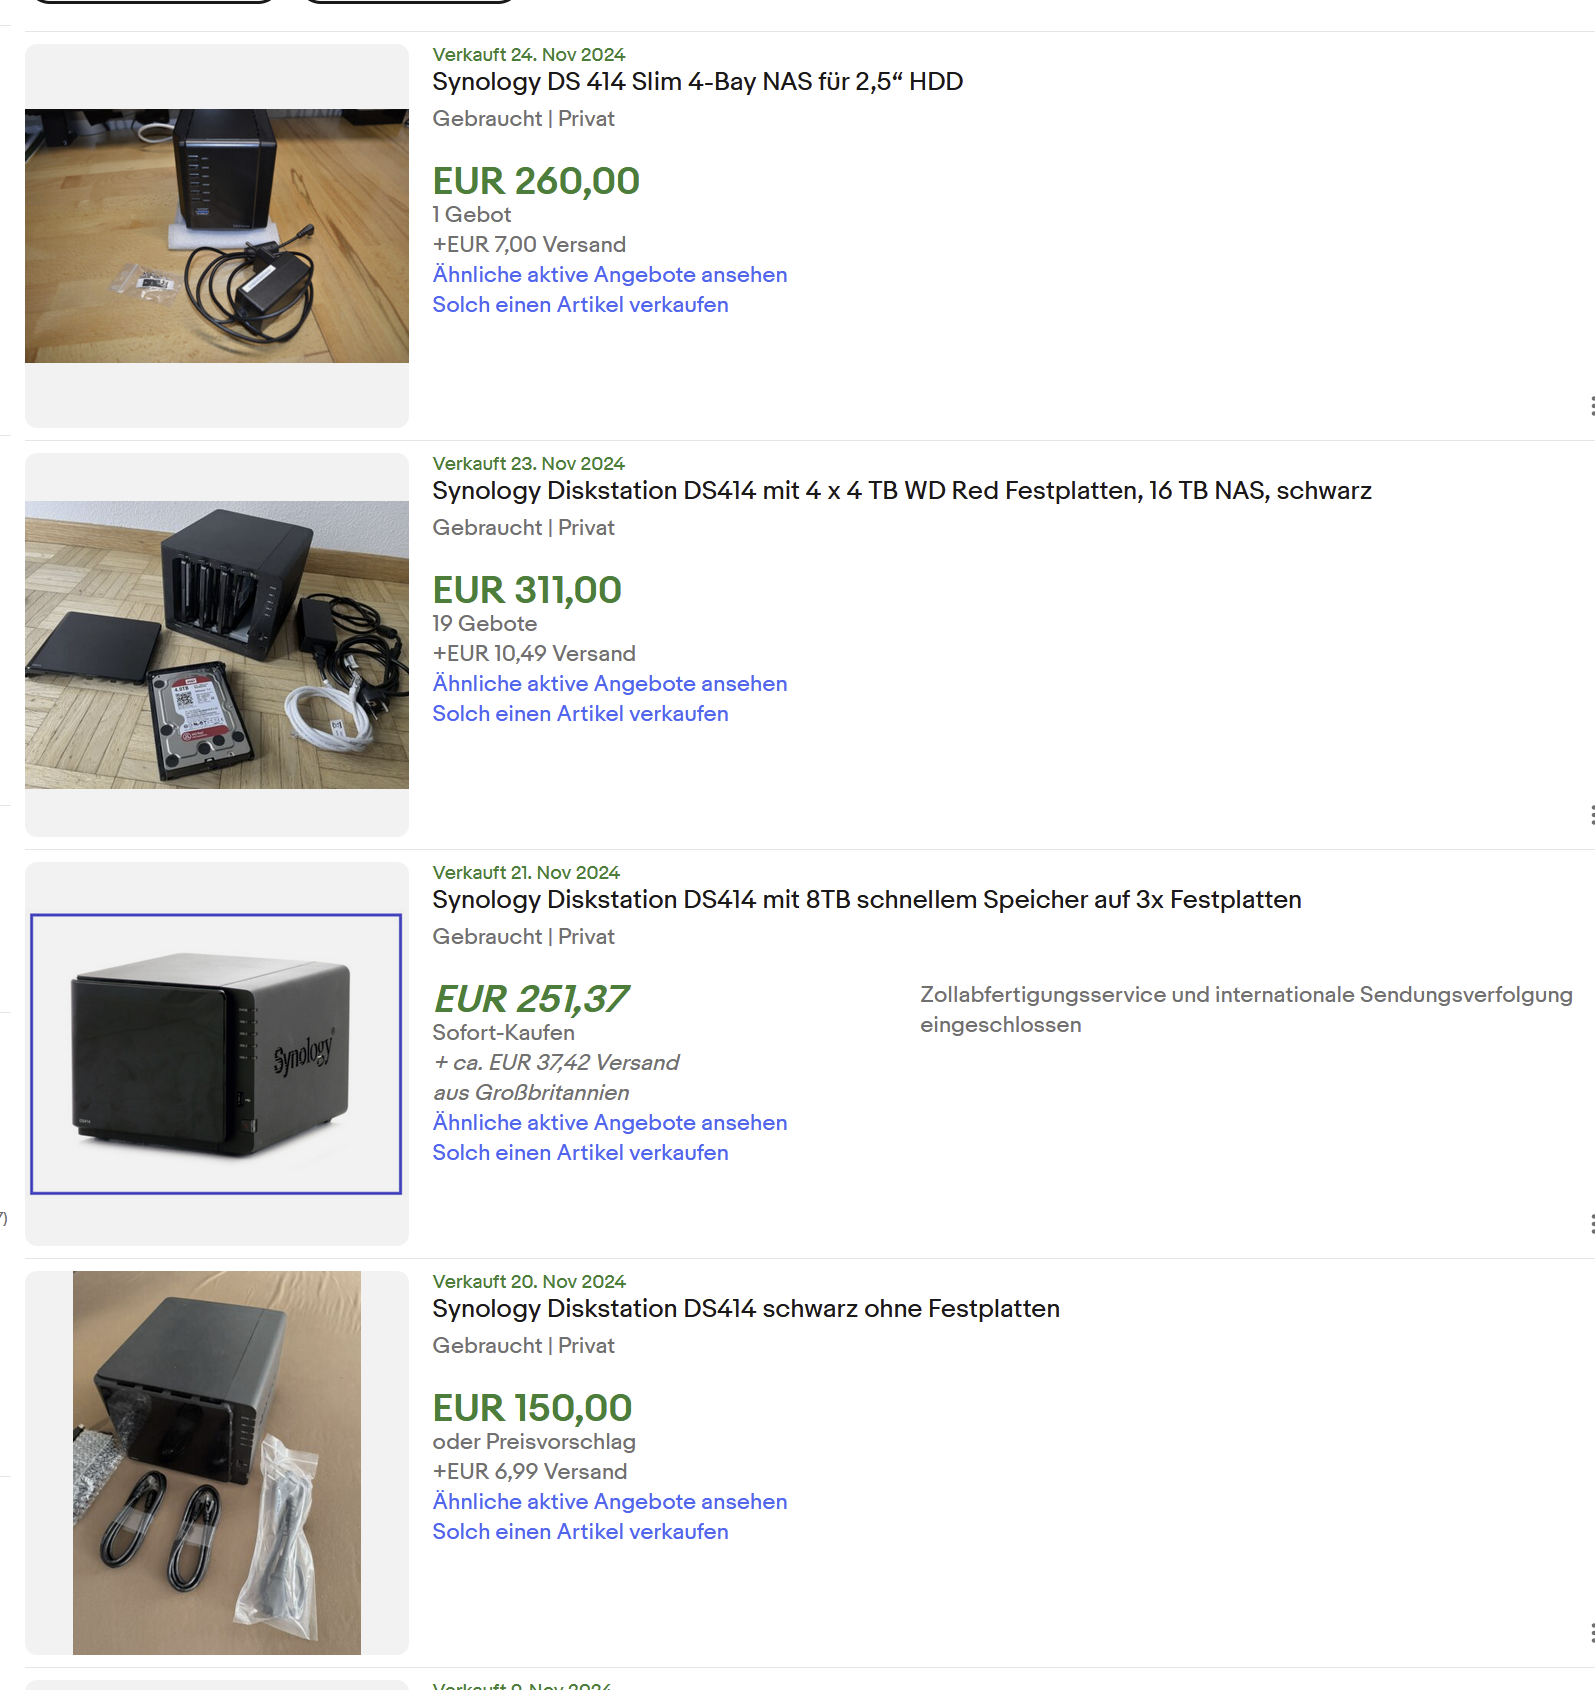View similar active offers for EUR 311,00 item

609,684
